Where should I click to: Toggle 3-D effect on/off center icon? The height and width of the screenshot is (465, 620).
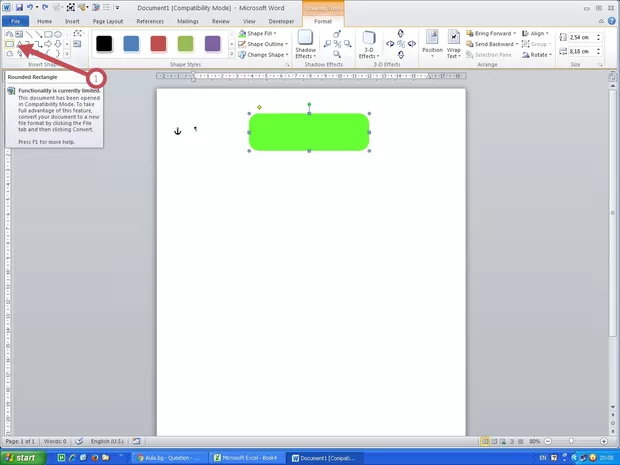click(x=401, y=44)
